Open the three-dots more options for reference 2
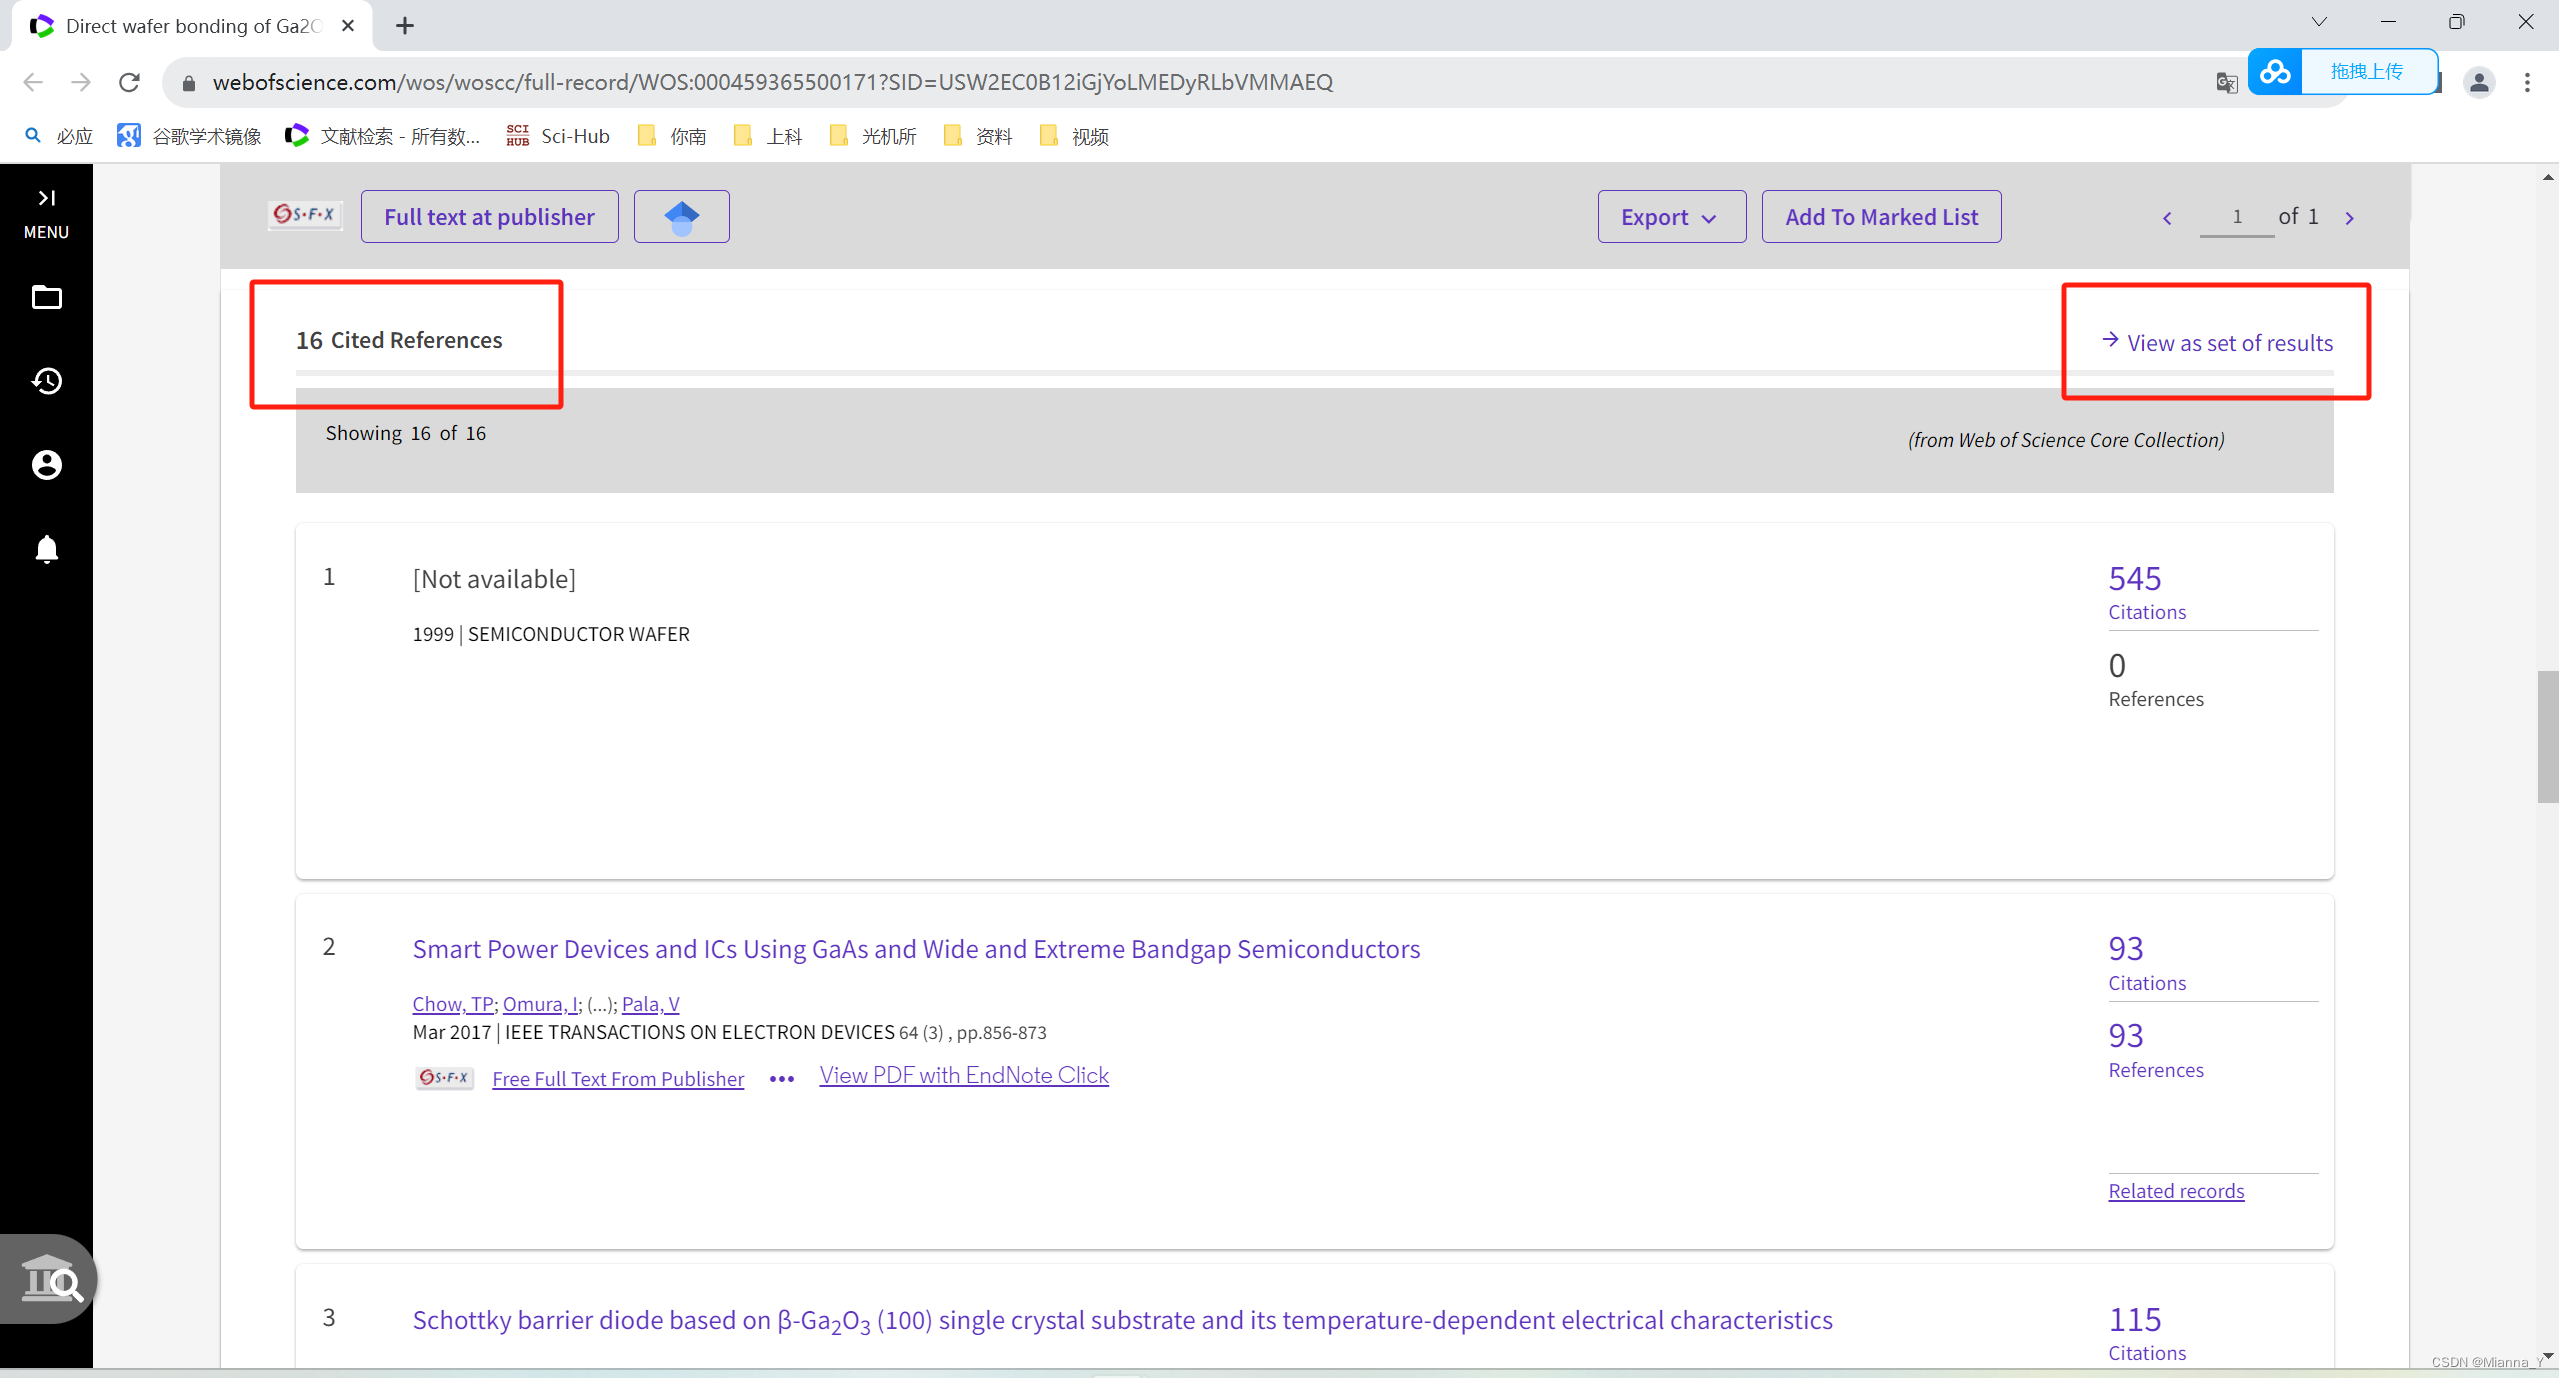Screen dimensions: 2559x1378 [x=781, y=1079]
